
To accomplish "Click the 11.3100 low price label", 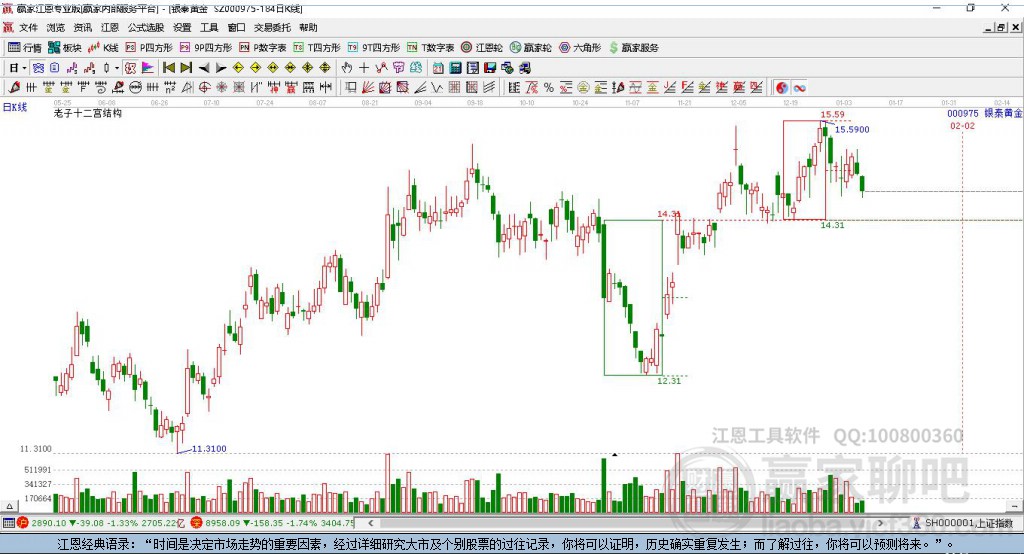I will [x=209, y=449].
